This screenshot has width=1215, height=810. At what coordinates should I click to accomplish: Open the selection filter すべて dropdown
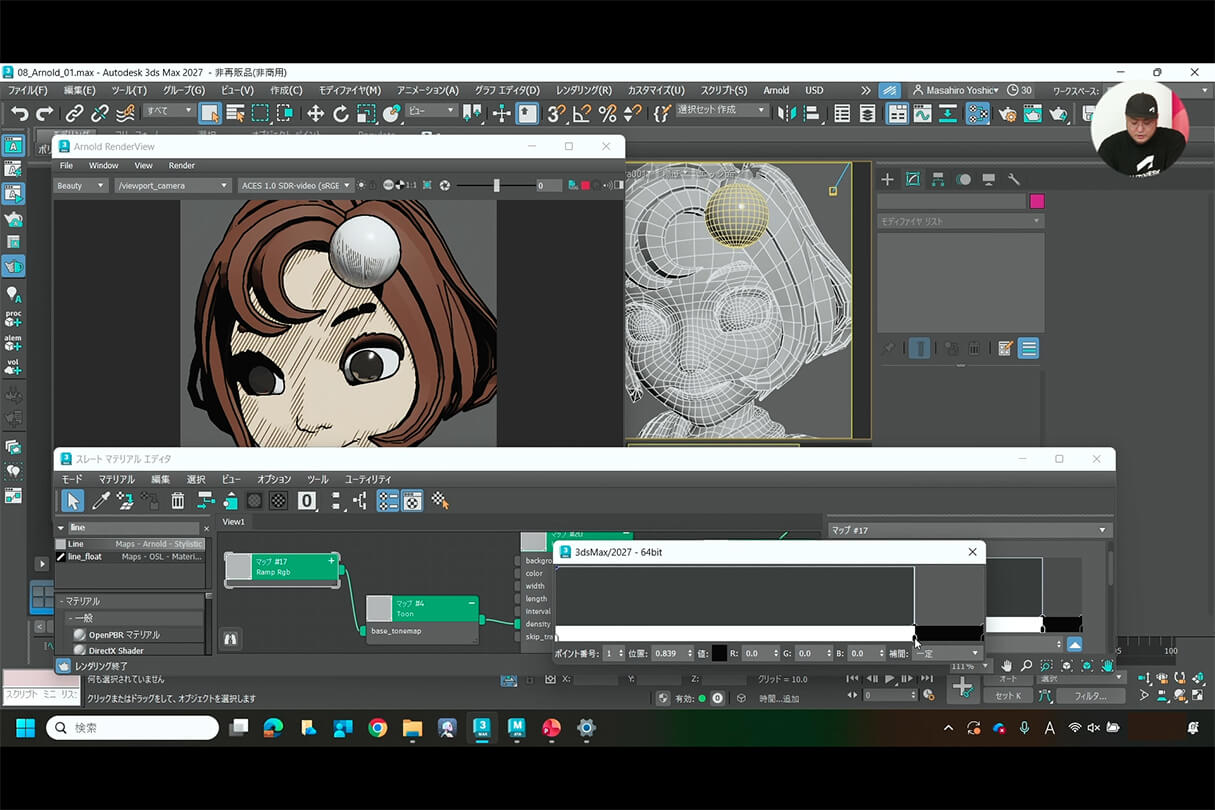[x=168, y=111]
